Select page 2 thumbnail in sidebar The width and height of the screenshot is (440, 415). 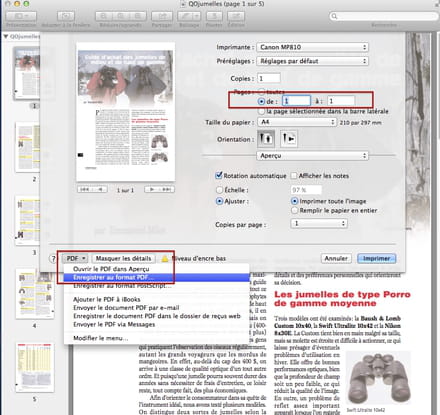coord(28,147)
